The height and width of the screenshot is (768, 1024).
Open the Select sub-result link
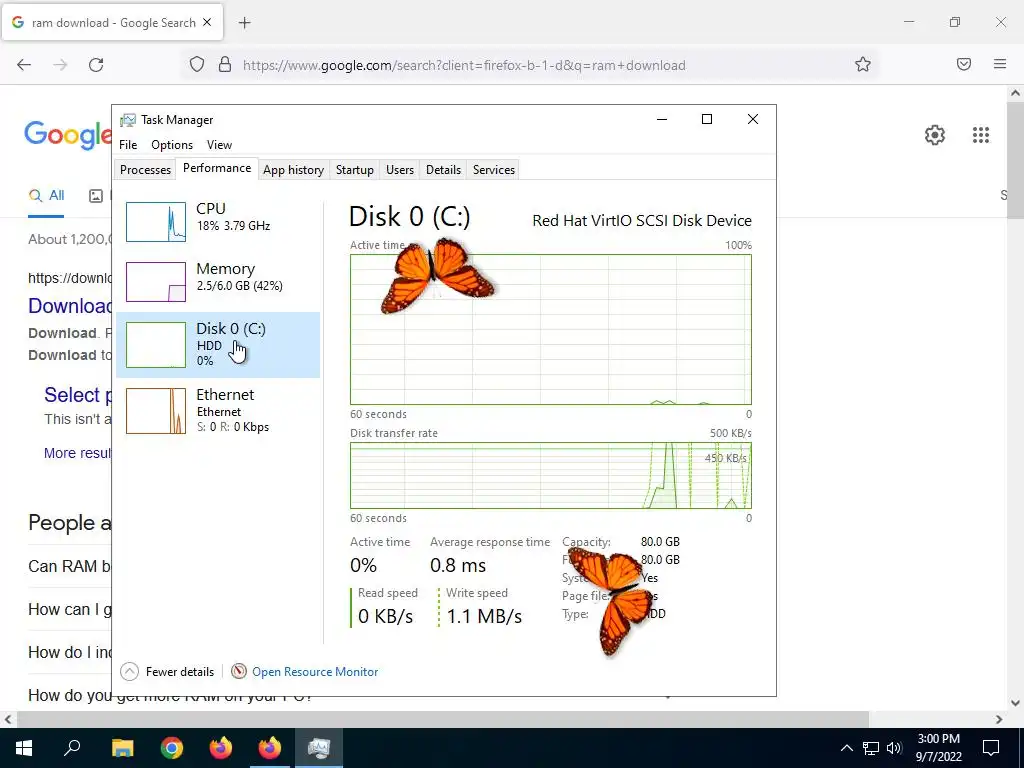click(78, 395)
